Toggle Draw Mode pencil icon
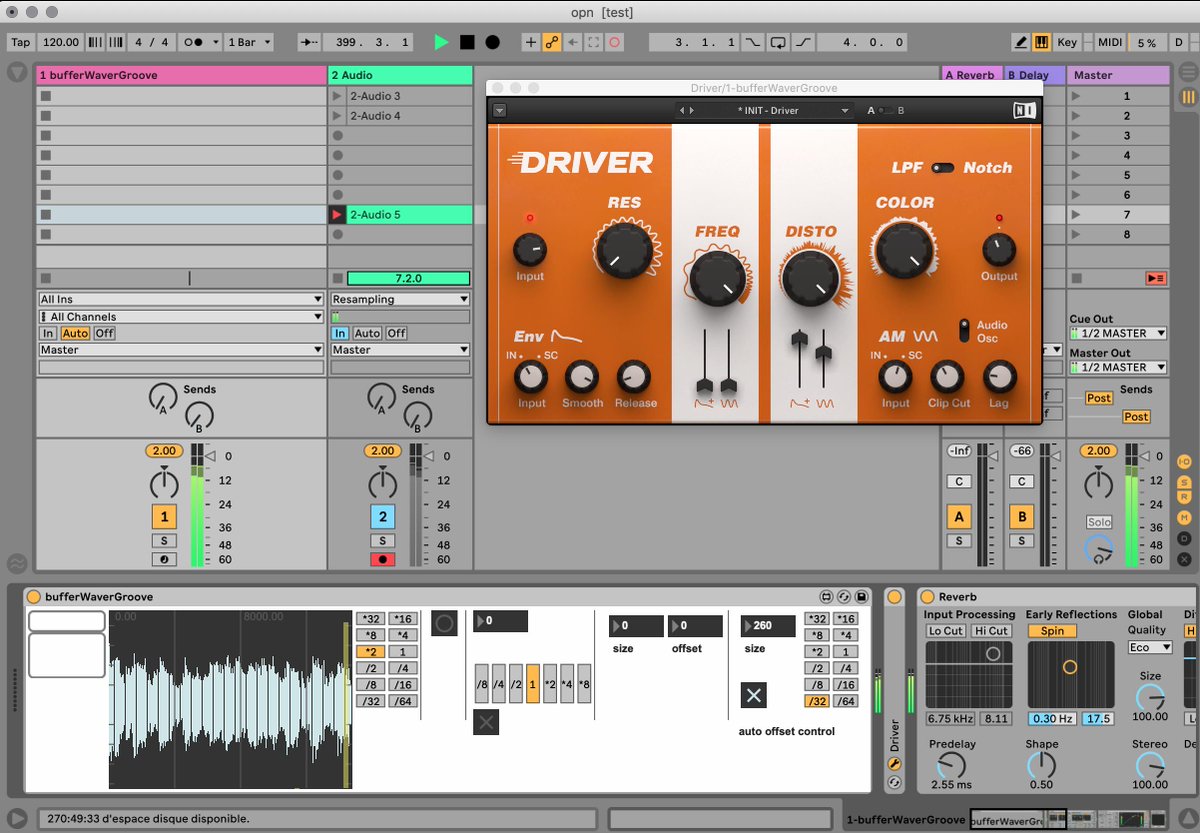The image size is (1200, 833). (1020, 42)
